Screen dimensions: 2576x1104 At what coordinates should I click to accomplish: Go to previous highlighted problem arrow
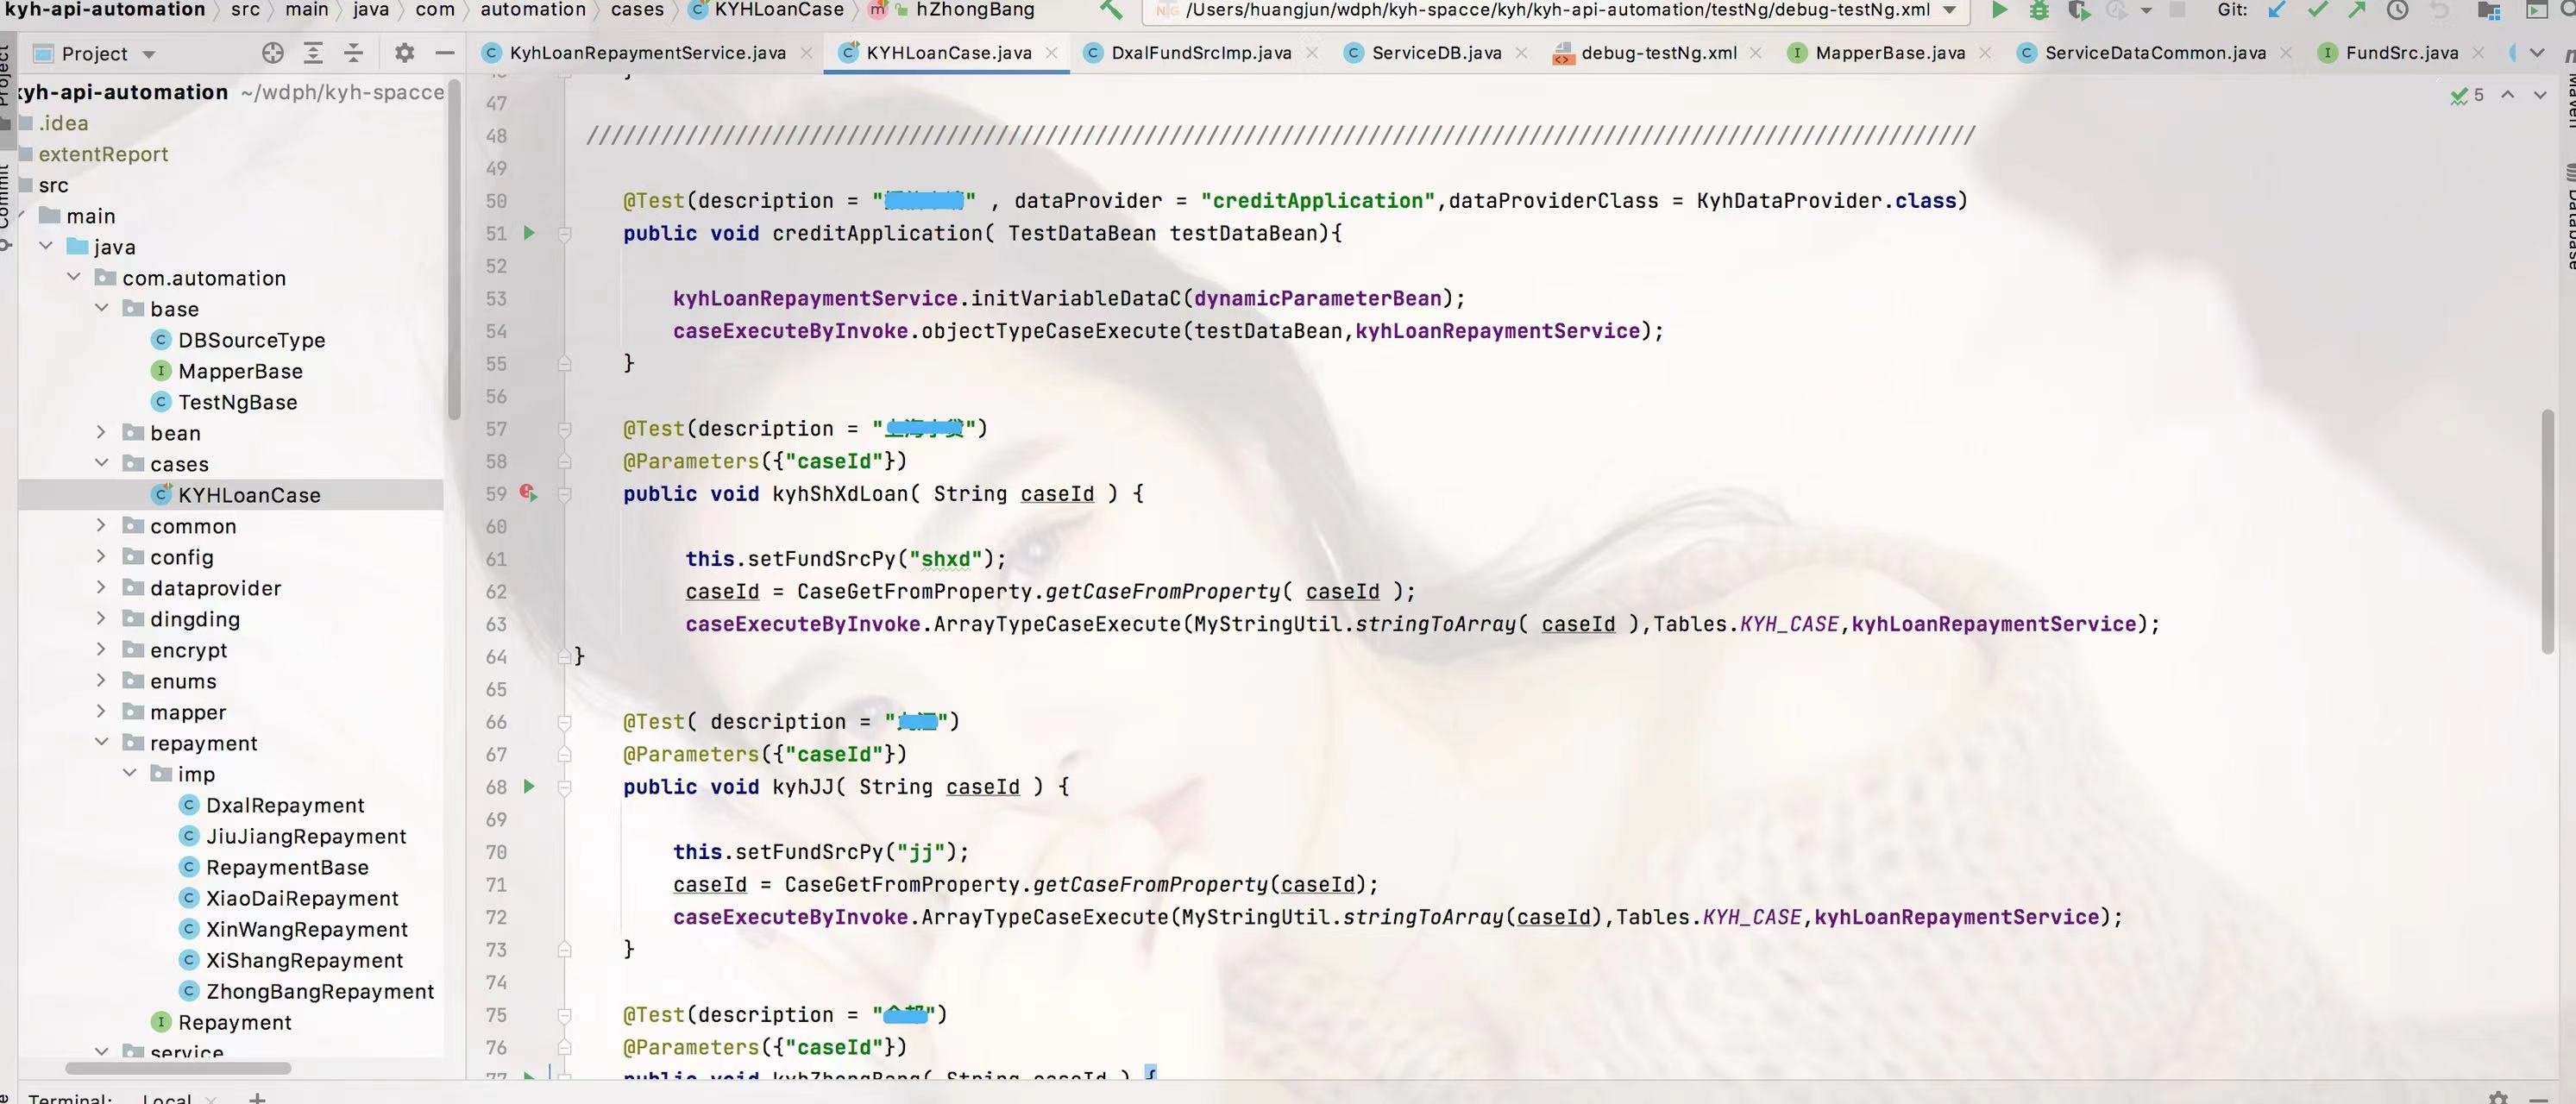(2508, 95)
